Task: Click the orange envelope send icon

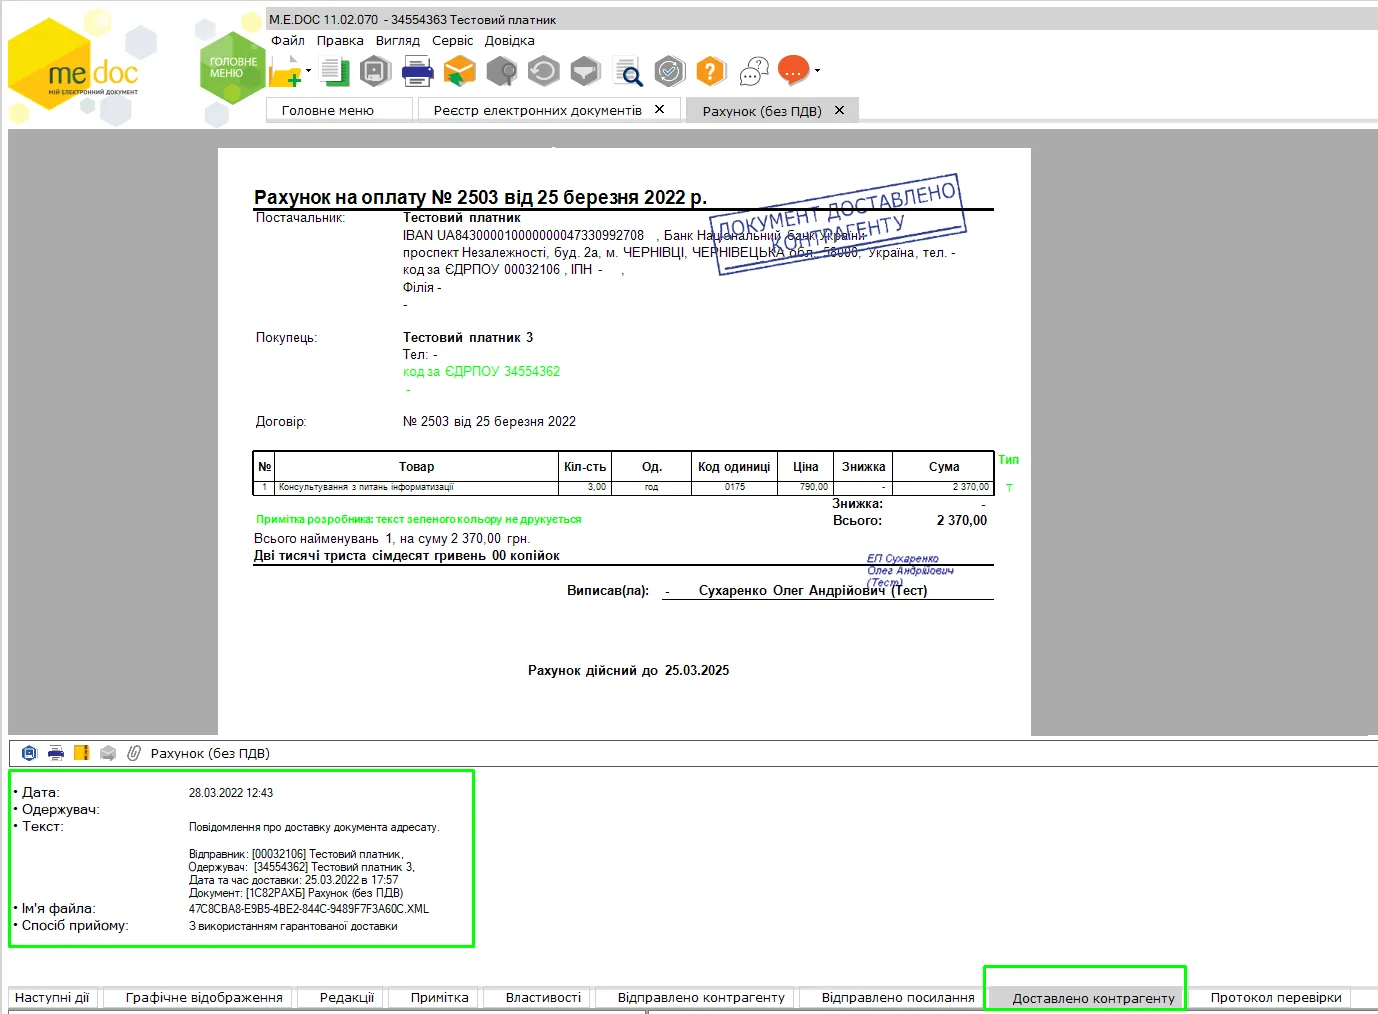Action: [x=459, y=71]
